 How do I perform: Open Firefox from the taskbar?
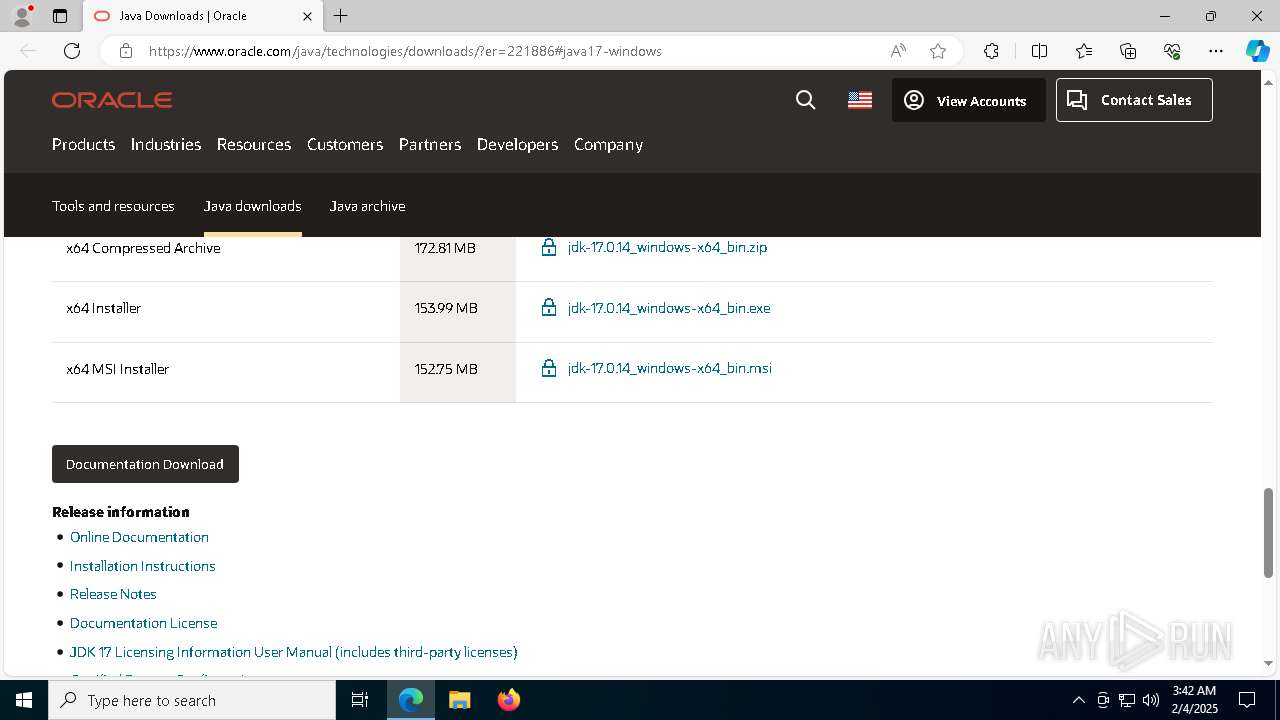click(x=509, y=700)
